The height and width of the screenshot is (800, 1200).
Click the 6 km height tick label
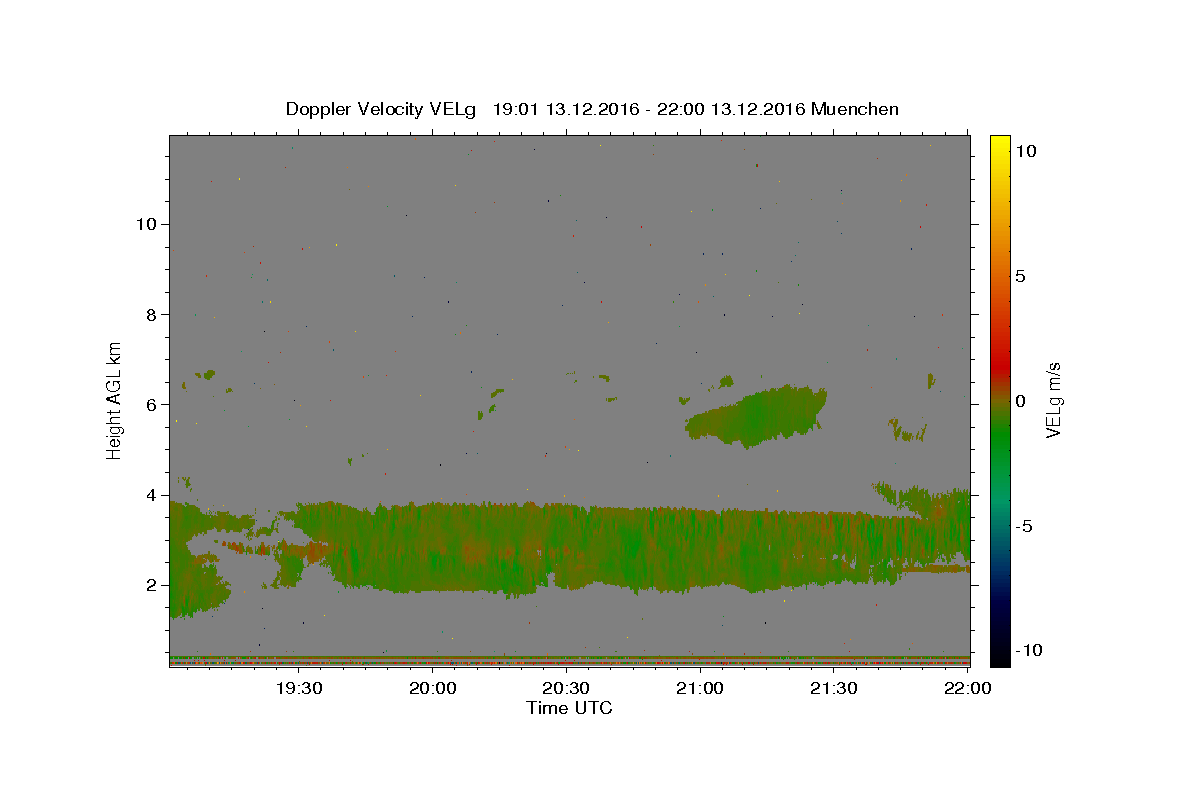pyautogui.click(x=150, y=404)
